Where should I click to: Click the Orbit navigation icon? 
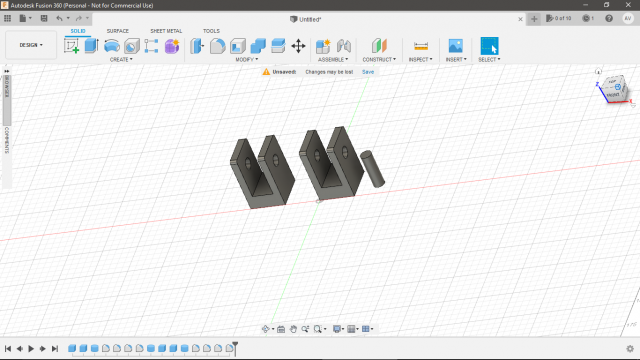point(266,329)
